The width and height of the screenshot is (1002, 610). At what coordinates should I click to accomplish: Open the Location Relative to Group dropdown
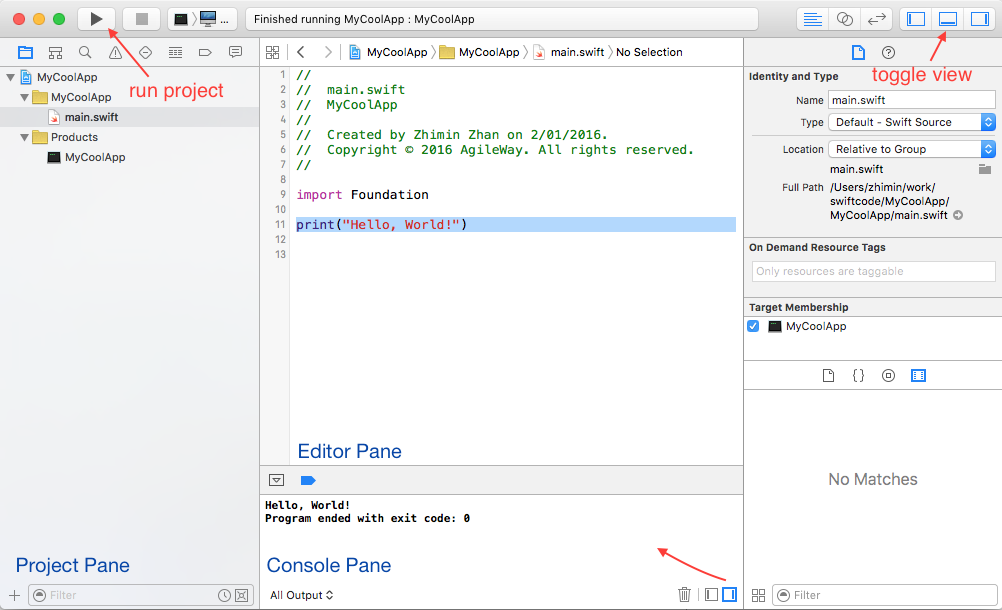tap(911, 149)
